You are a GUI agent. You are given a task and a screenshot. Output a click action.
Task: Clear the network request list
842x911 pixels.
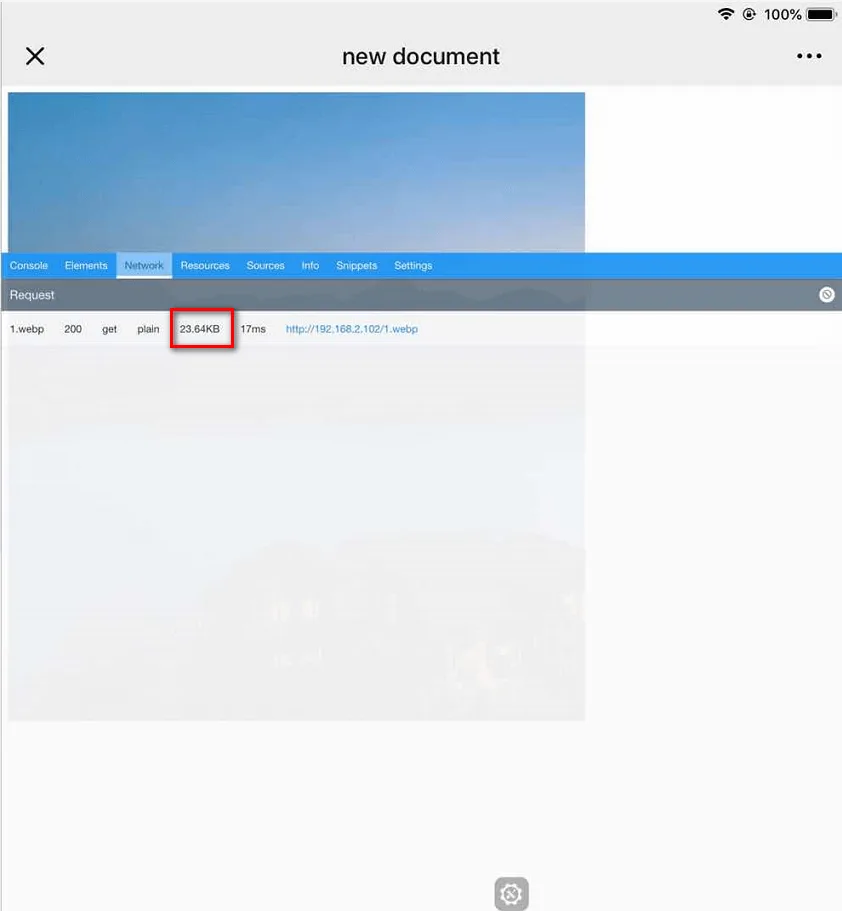826,295
